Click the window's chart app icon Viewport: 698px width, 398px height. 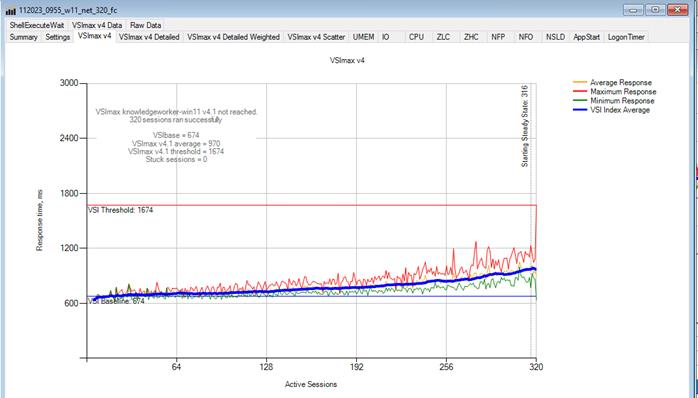(11, 10)
